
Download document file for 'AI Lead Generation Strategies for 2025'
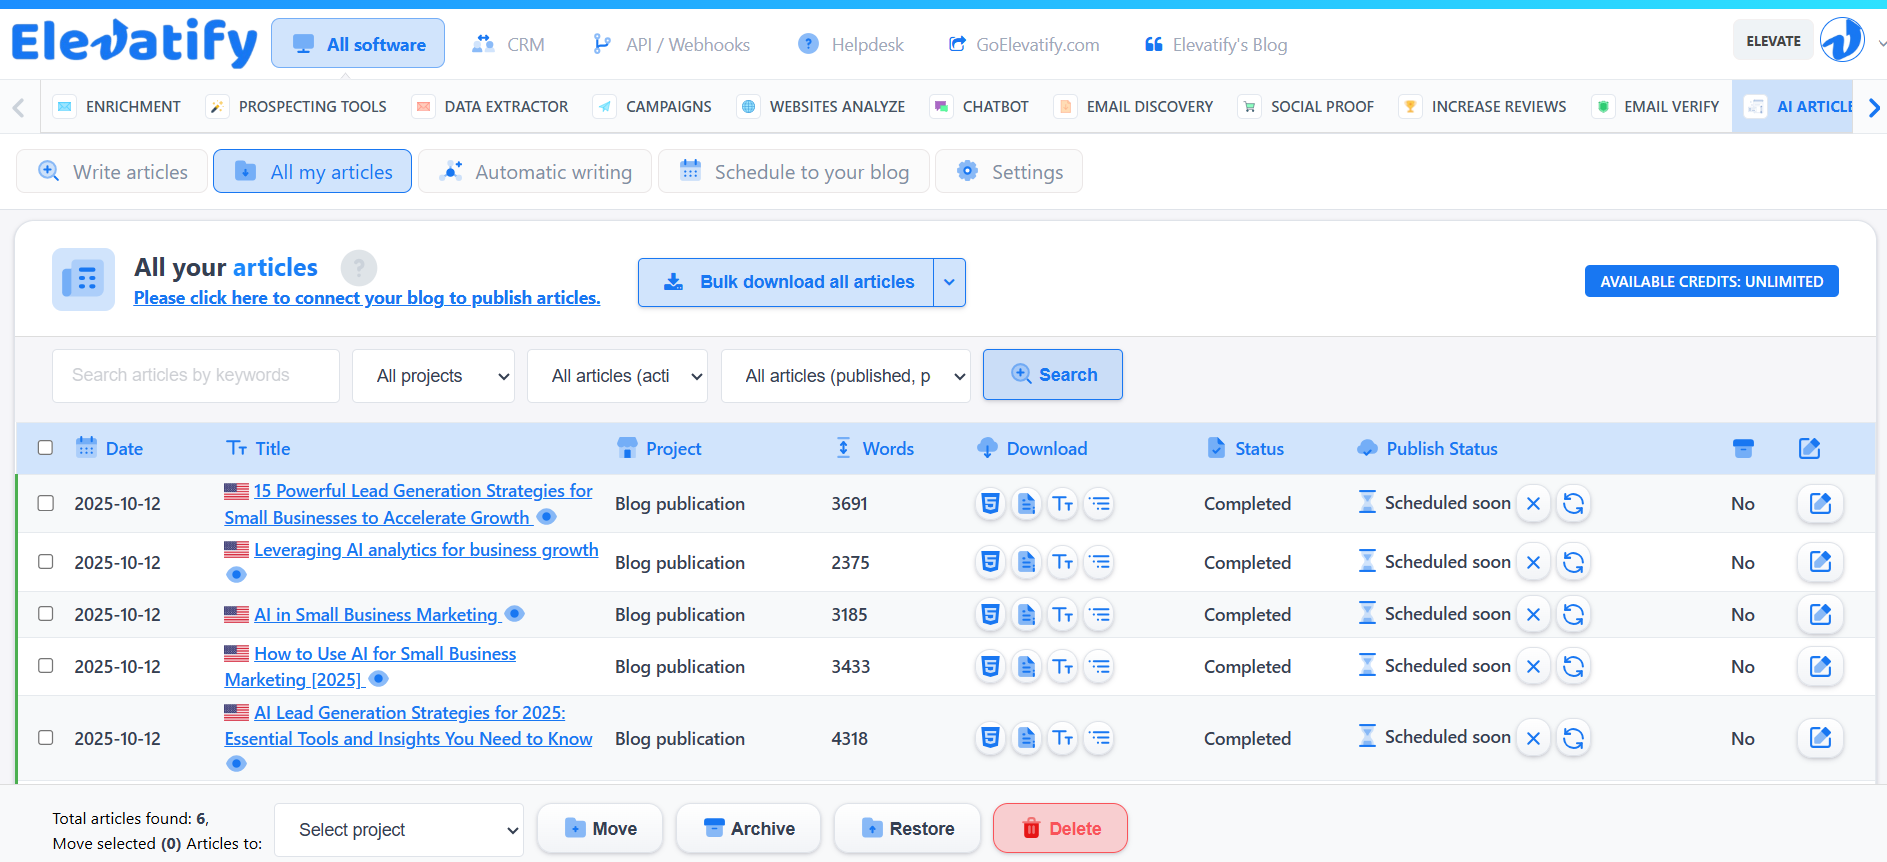click(1027, 738)
